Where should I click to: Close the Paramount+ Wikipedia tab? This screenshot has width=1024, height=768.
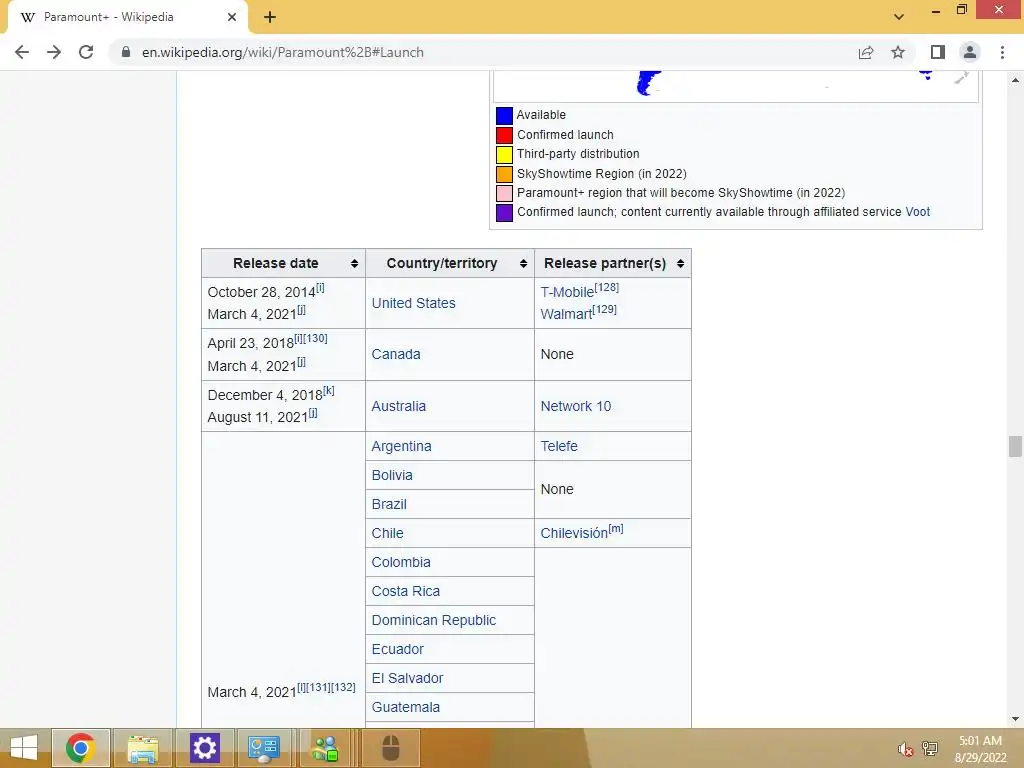point(232,17)
